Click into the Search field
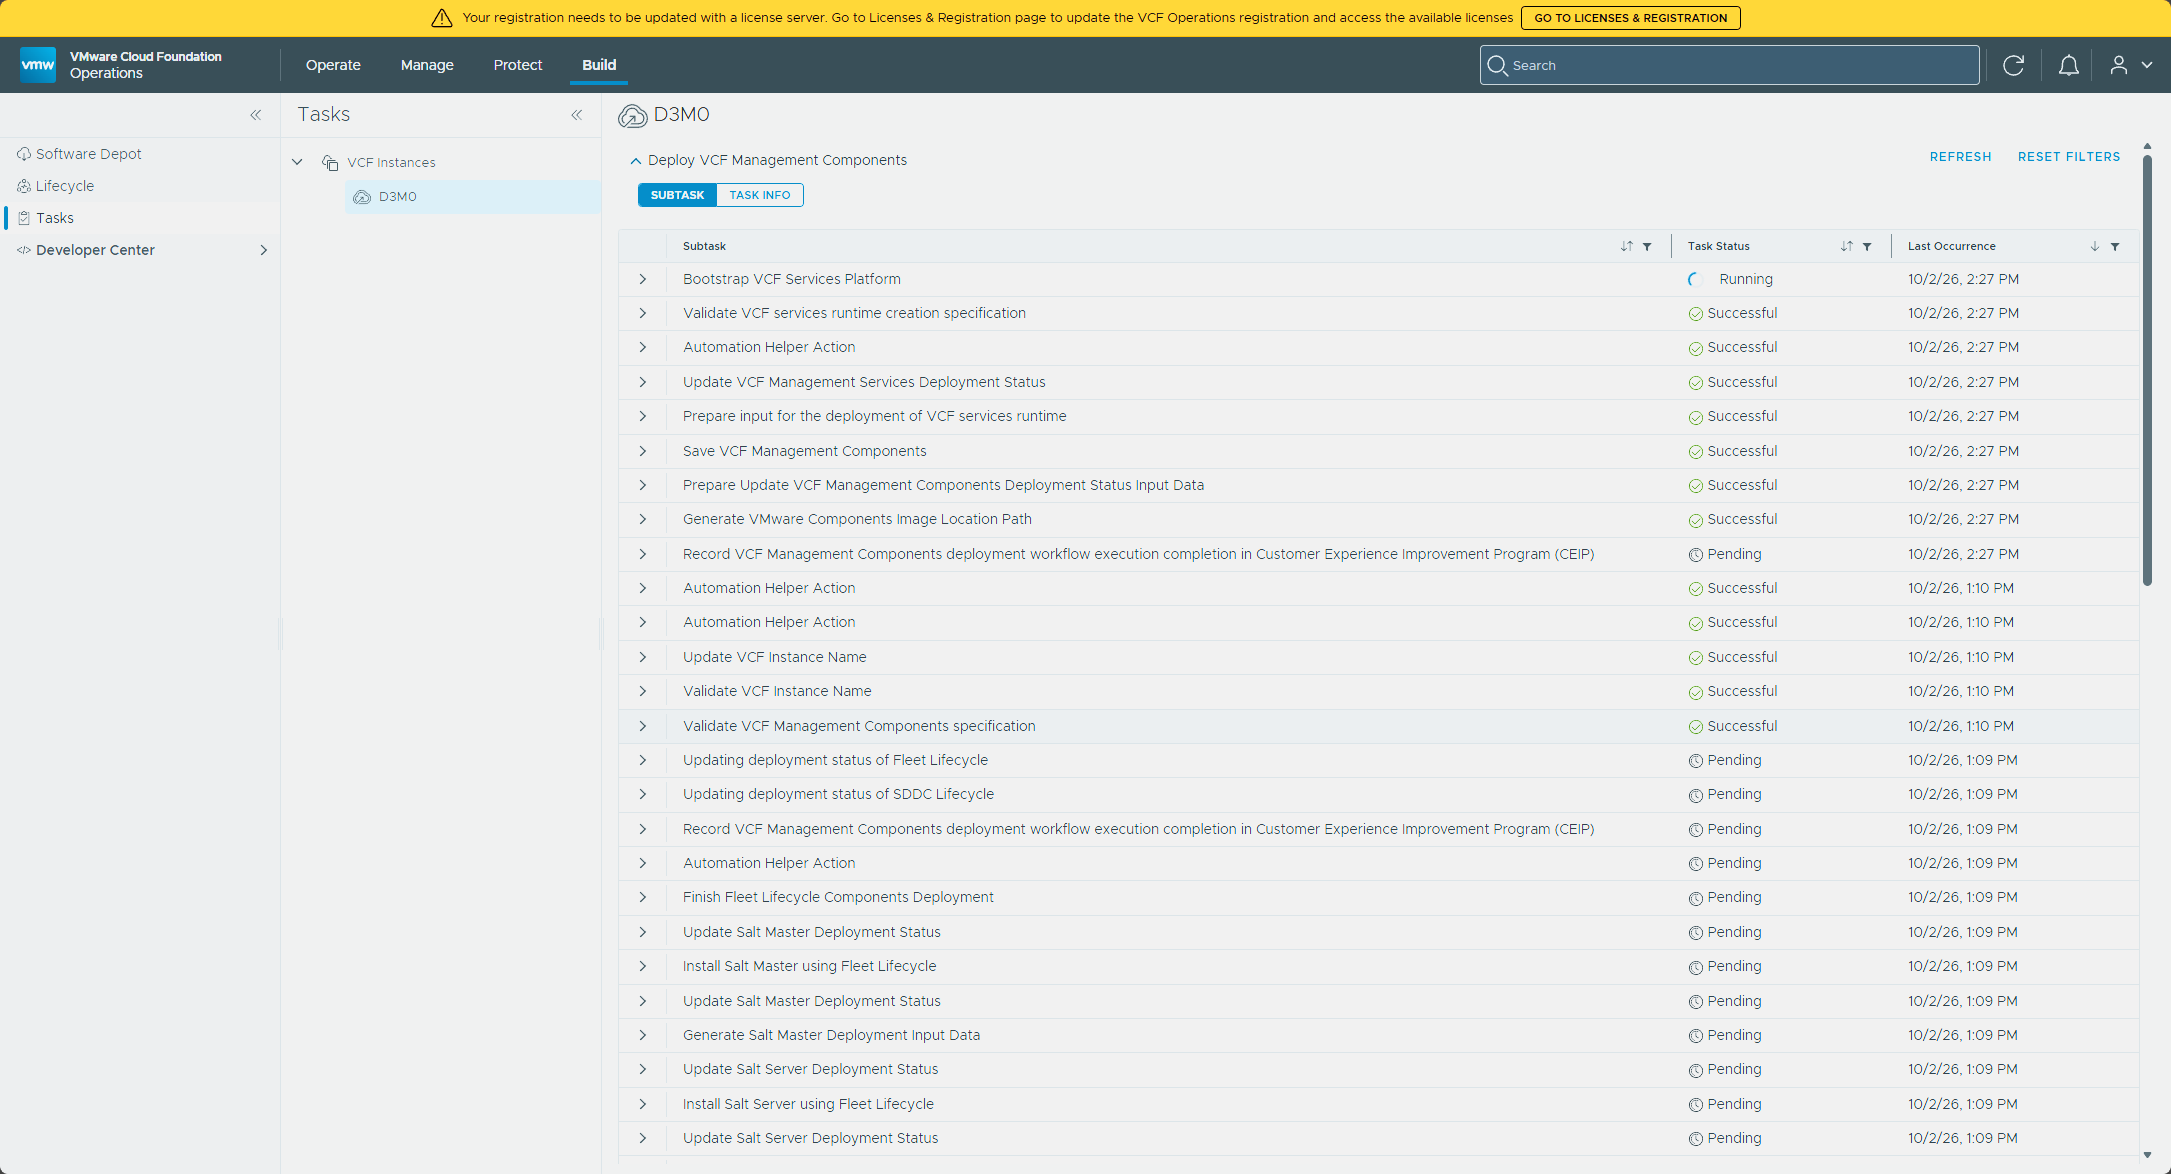This screenshot has width=2171, height=1174. [1729, 65]
